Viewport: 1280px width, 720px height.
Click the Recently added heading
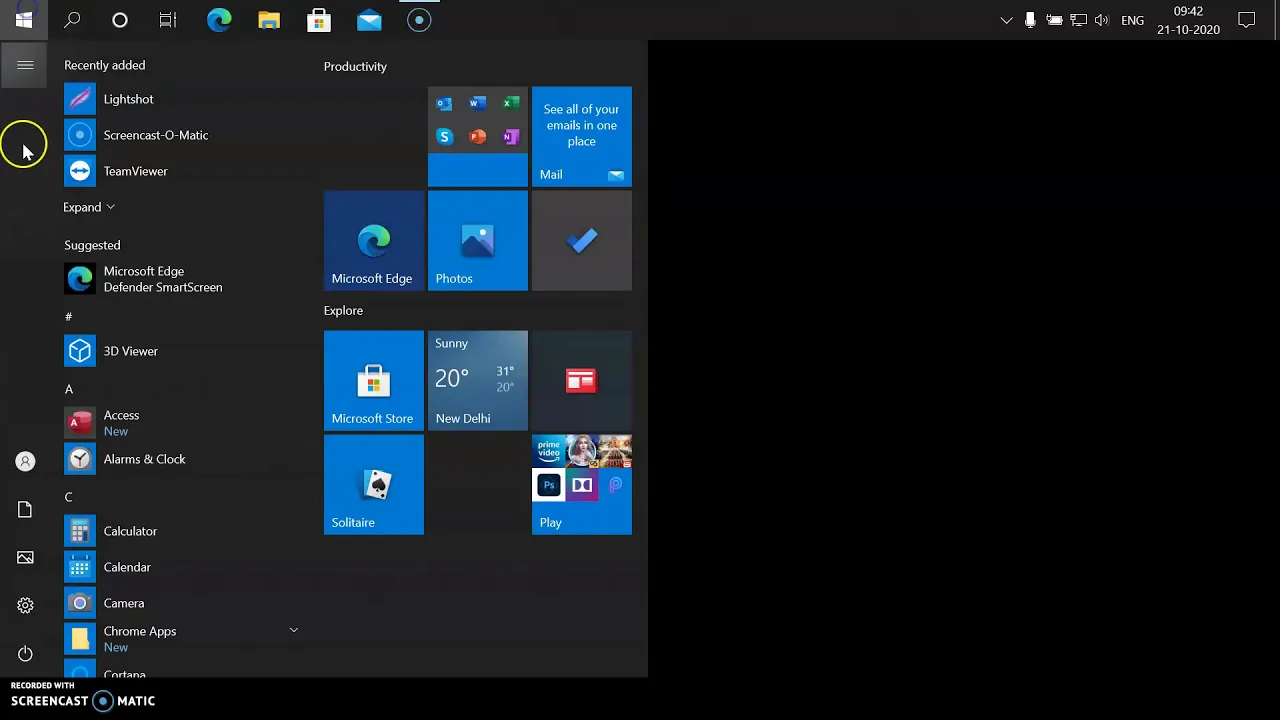(104, 65)
